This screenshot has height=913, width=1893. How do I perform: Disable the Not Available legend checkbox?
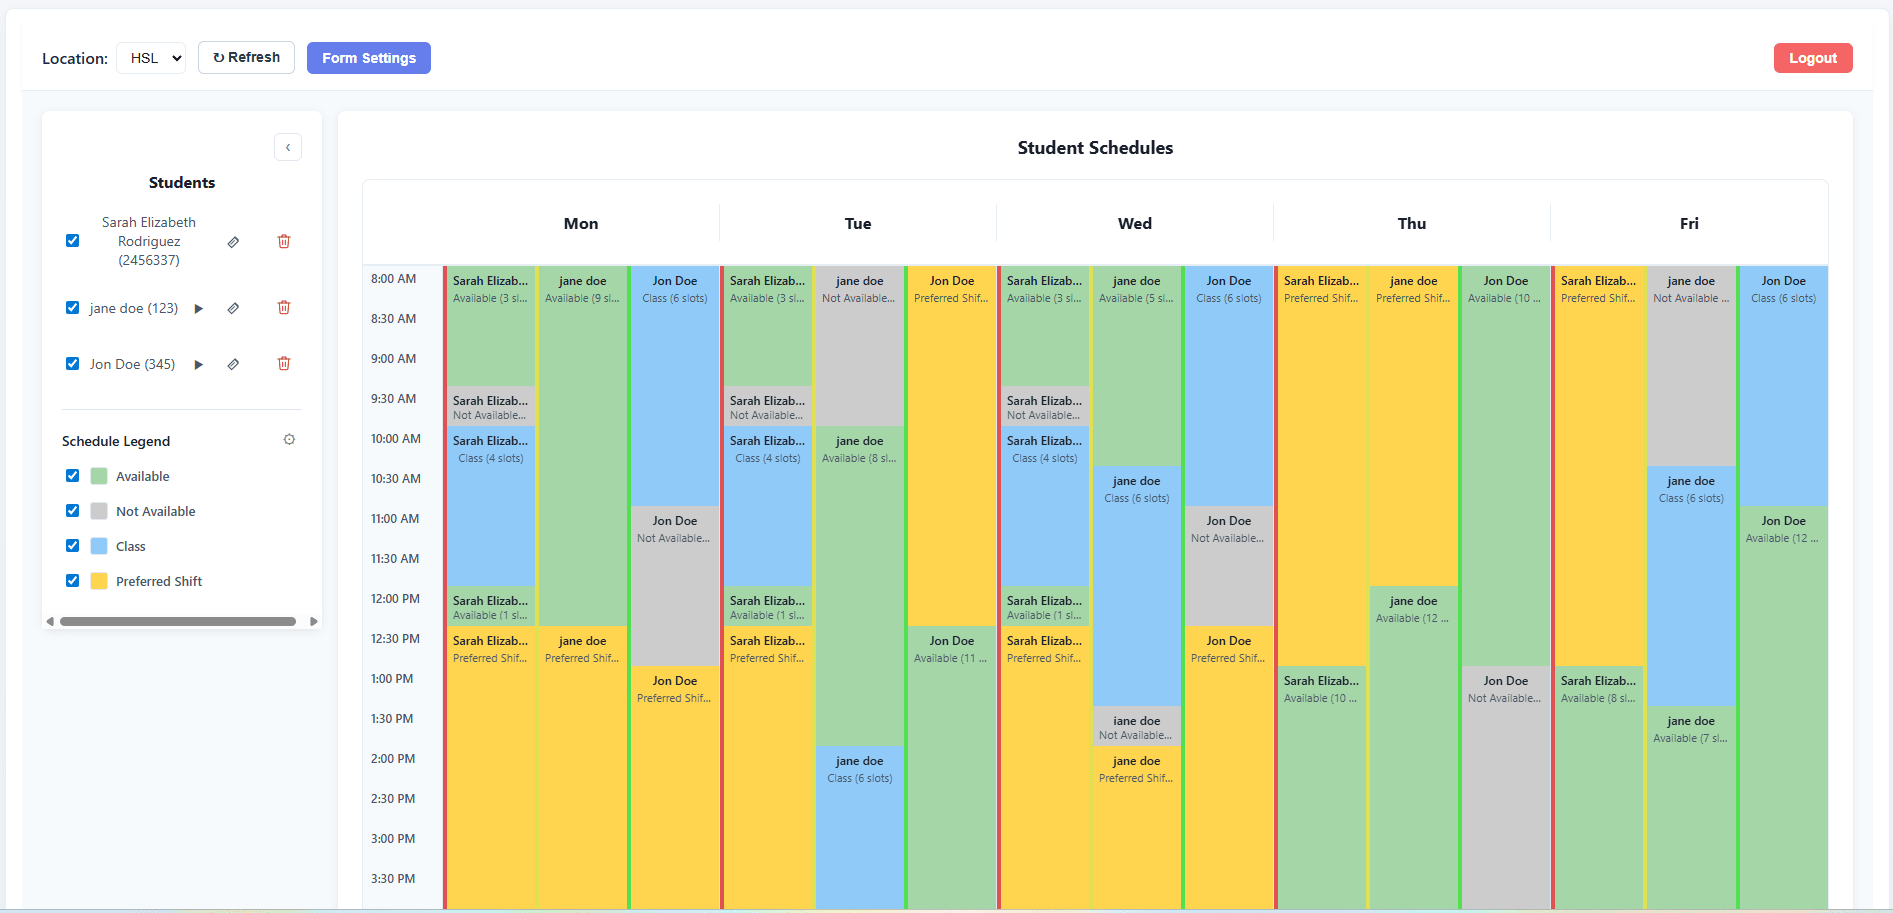pos(72,511)
